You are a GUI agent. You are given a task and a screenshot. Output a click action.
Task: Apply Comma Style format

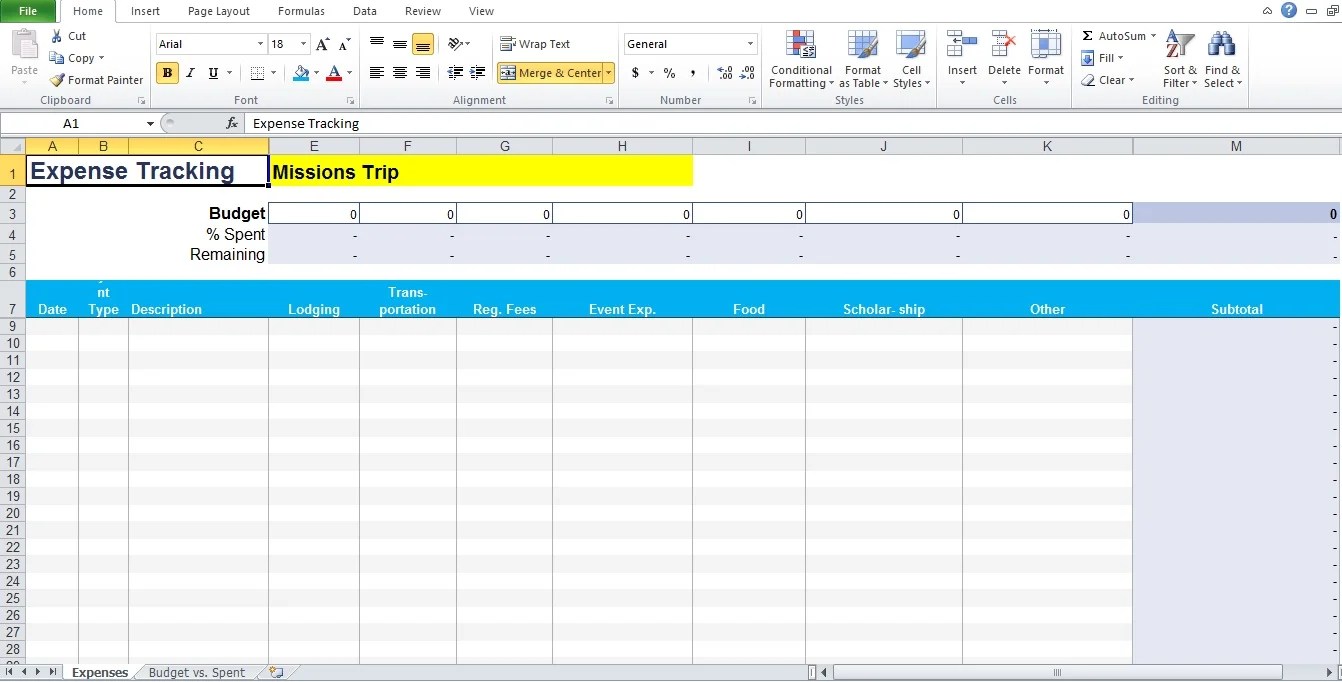point(693,73)
